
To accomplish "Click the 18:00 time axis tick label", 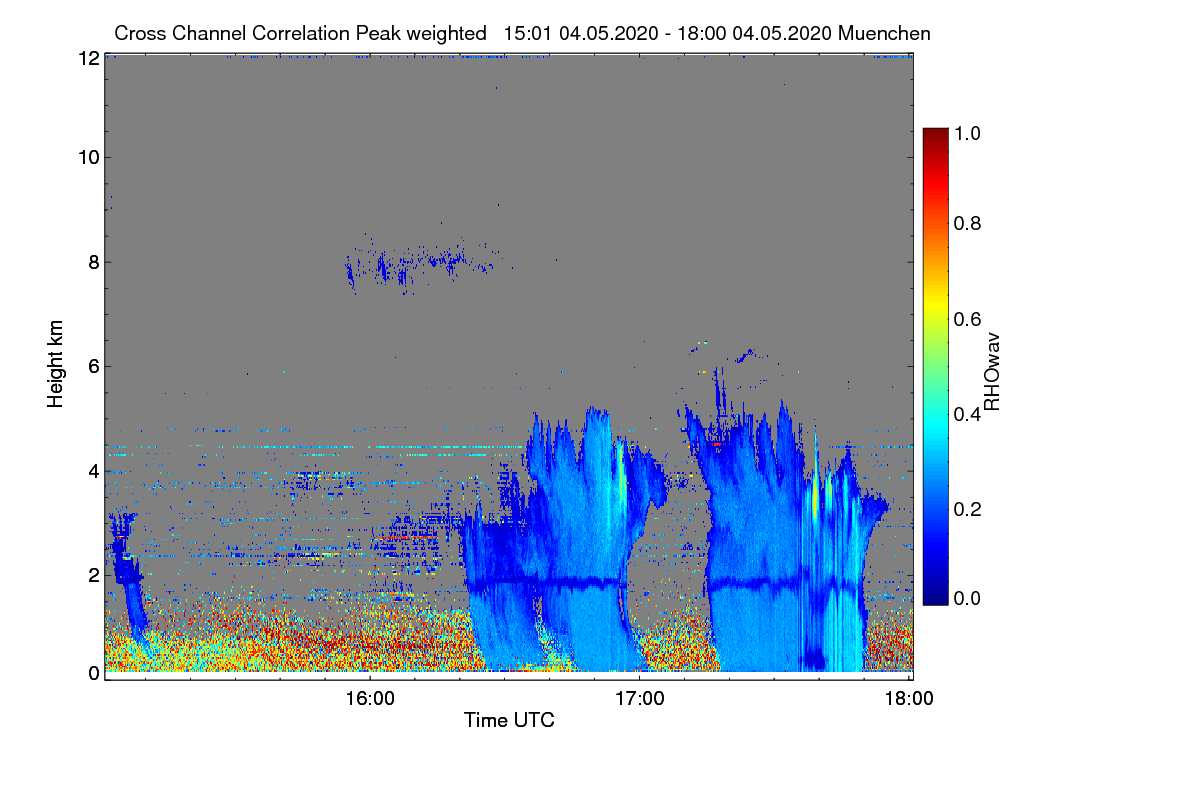I will click(909, 699).
